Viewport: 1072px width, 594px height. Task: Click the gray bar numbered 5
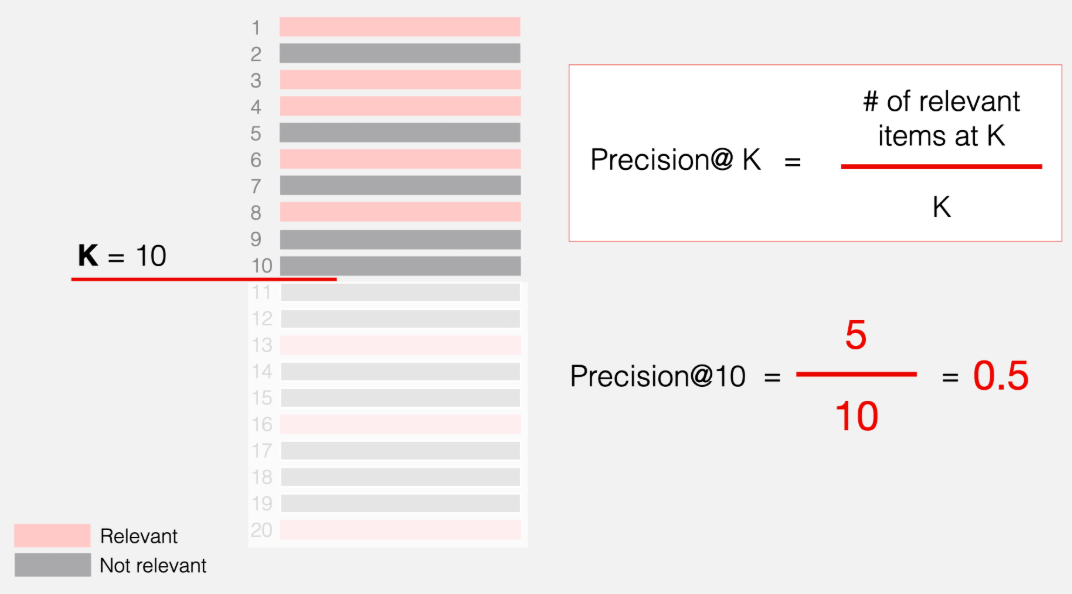(400, 132)
